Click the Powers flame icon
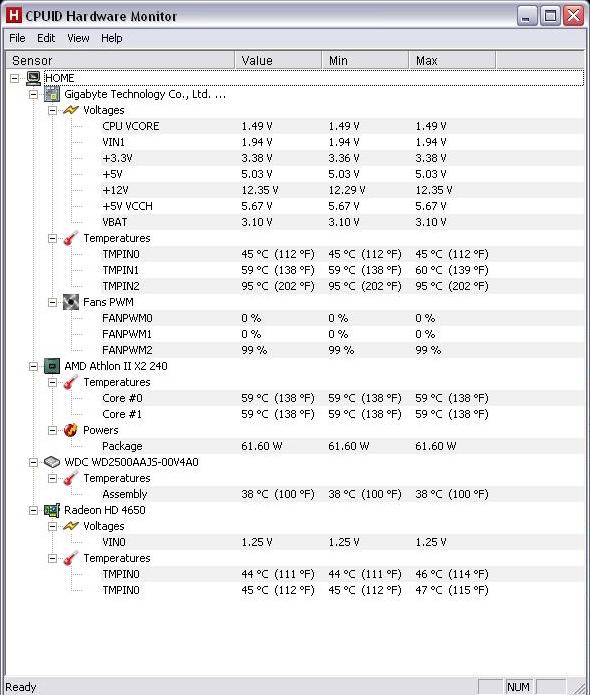 pos(71,430)
